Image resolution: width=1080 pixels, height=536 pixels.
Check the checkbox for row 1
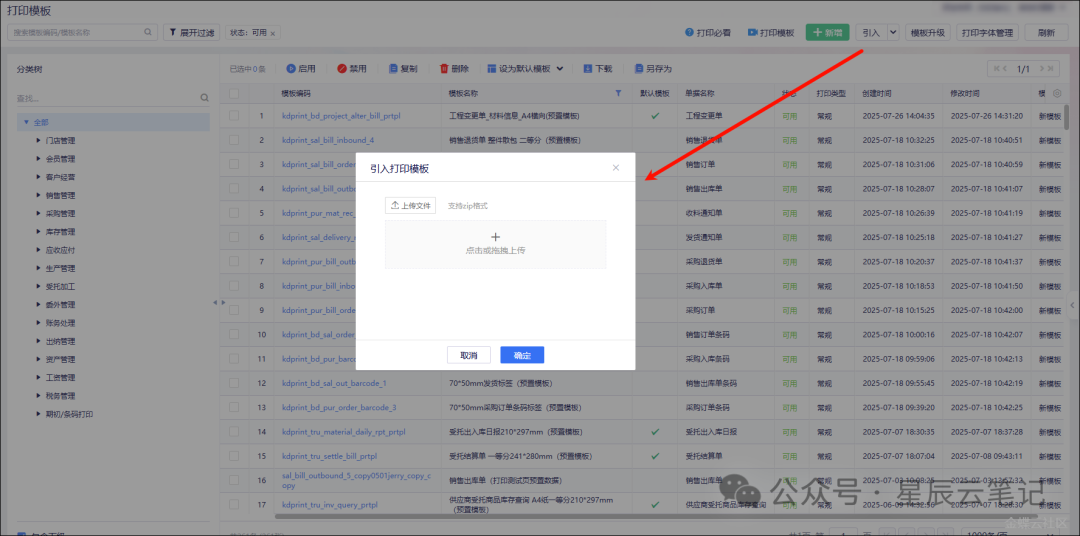(x=234, y=116)
